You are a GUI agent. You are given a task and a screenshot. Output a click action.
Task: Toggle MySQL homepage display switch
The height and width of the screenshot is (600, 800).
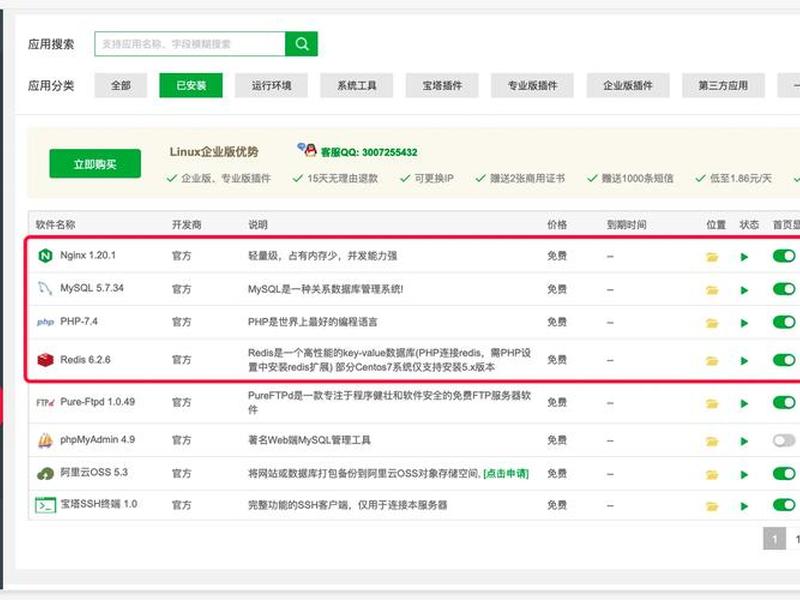tap(784, 289)
